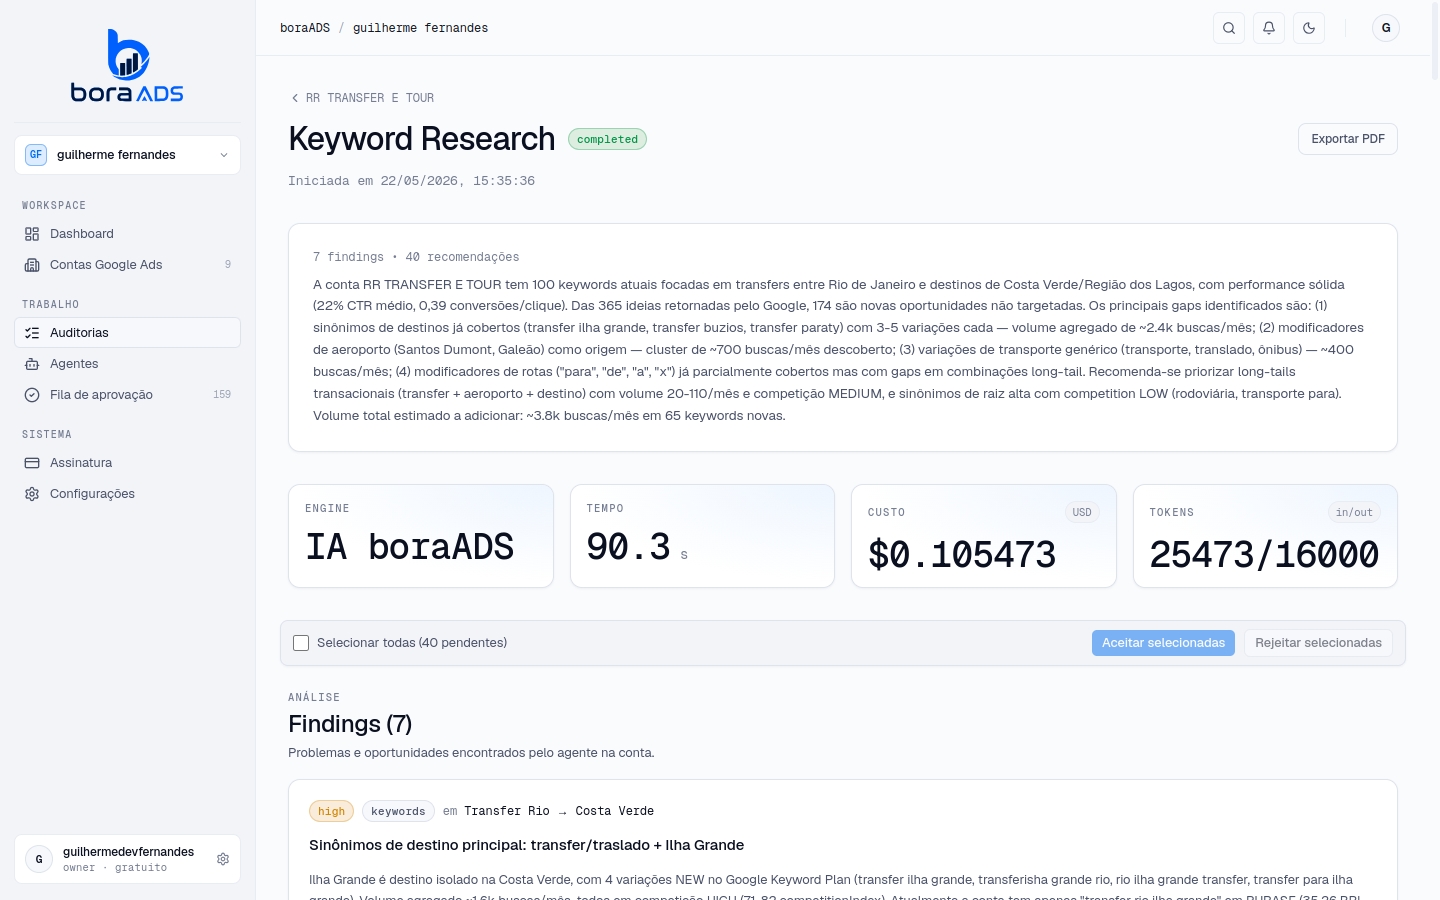The width and height of the screenshot is (1440, 900).
Task: Go to Auditorias section
Action: 127,333
